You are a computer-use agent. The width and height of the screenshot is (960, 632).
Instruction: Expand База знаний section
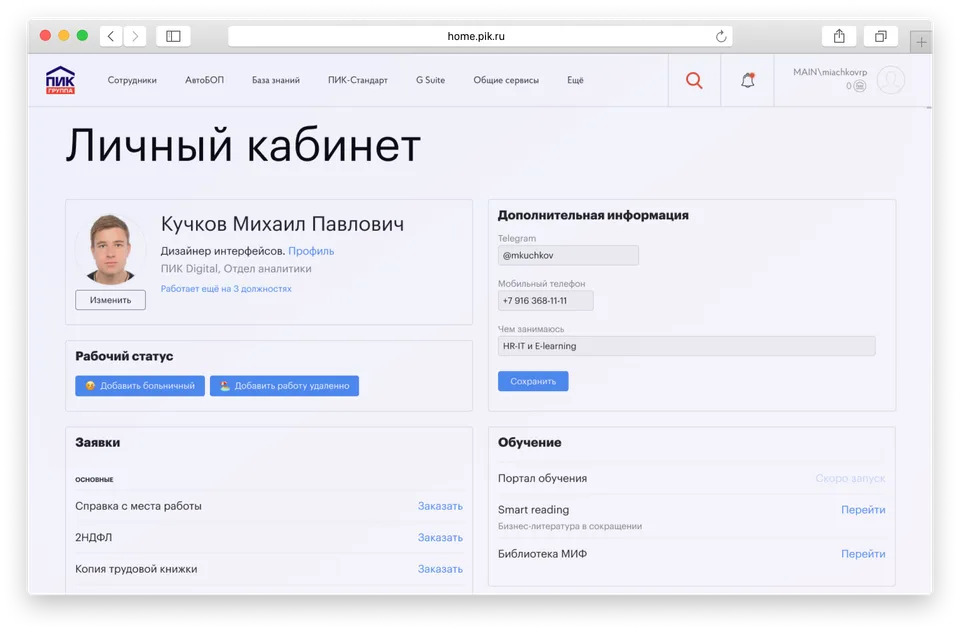(x=276, y=80)
